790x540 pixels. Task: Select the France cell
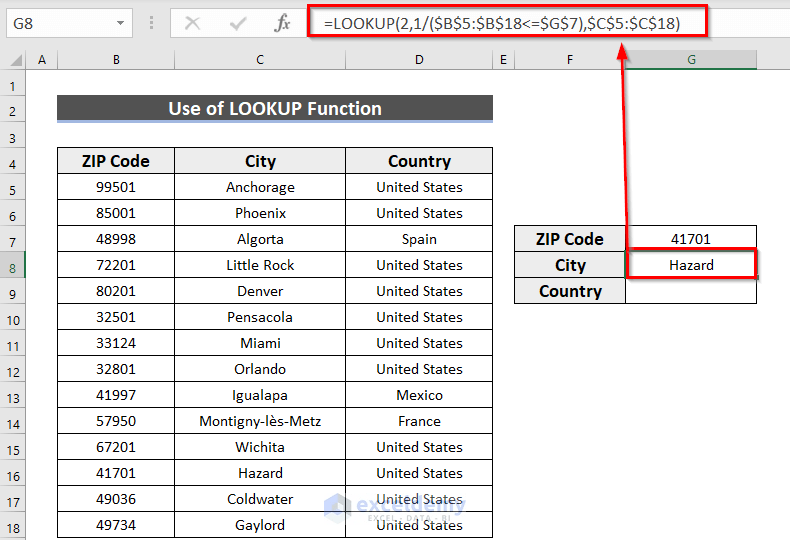[419, 421]
